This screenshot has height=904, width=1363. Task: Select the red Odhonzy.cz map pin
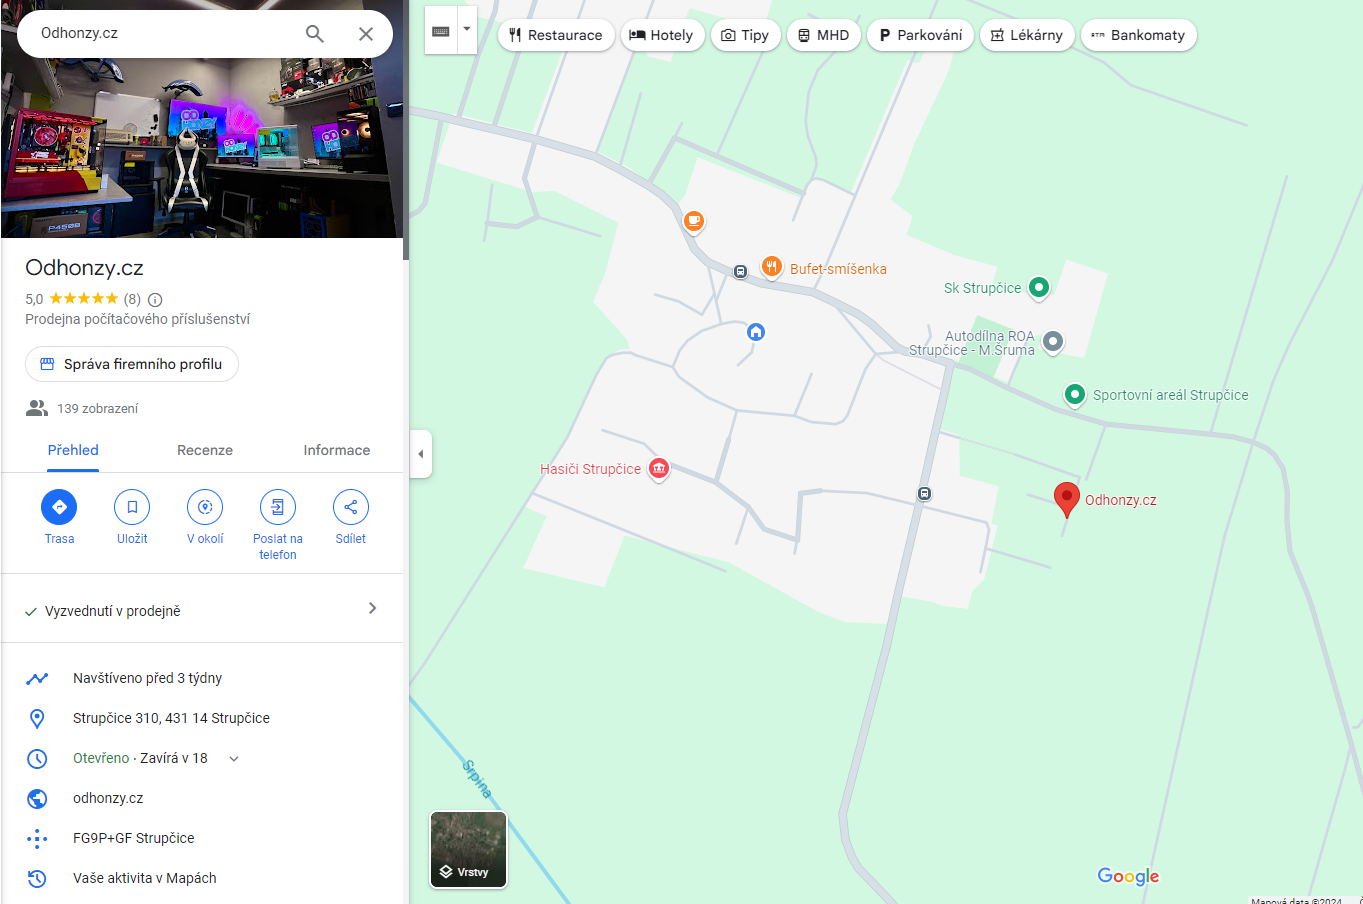coord(1067,499)
